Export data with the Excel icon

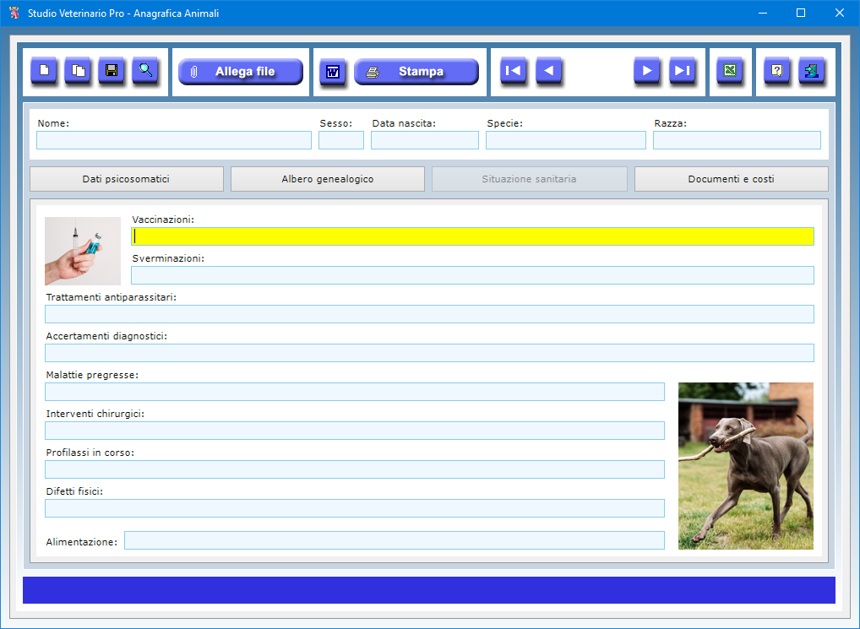pos(730,71)
